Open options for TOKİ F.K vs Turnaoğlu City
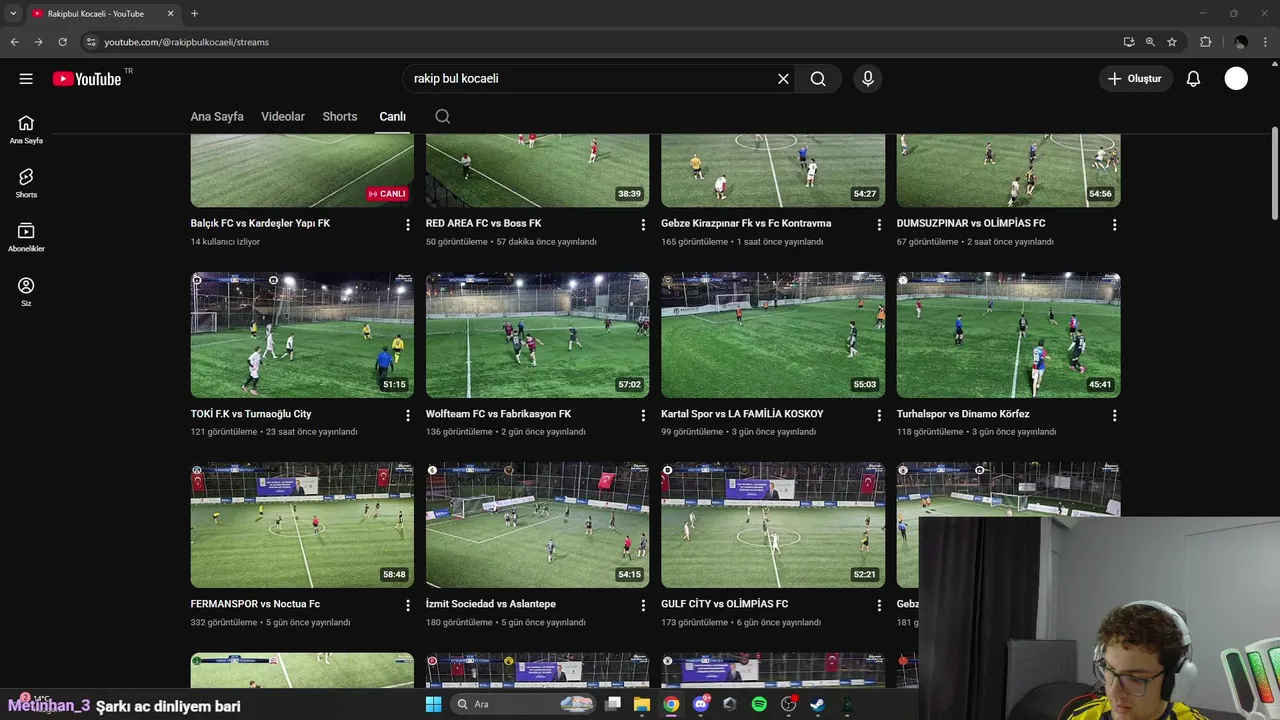 coord(407,415)
